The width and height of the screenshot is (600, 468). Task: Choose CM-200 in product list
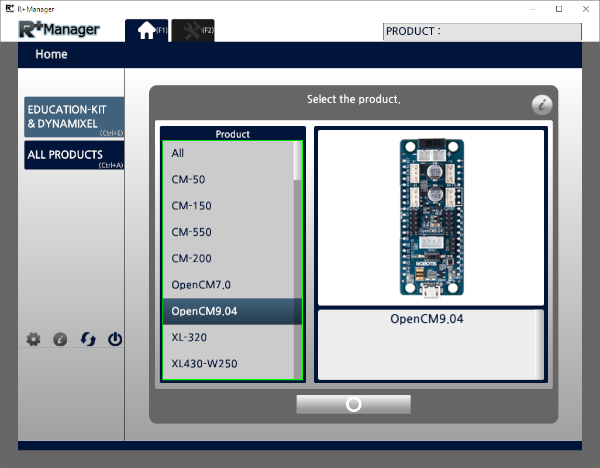(x=228, y=259)
